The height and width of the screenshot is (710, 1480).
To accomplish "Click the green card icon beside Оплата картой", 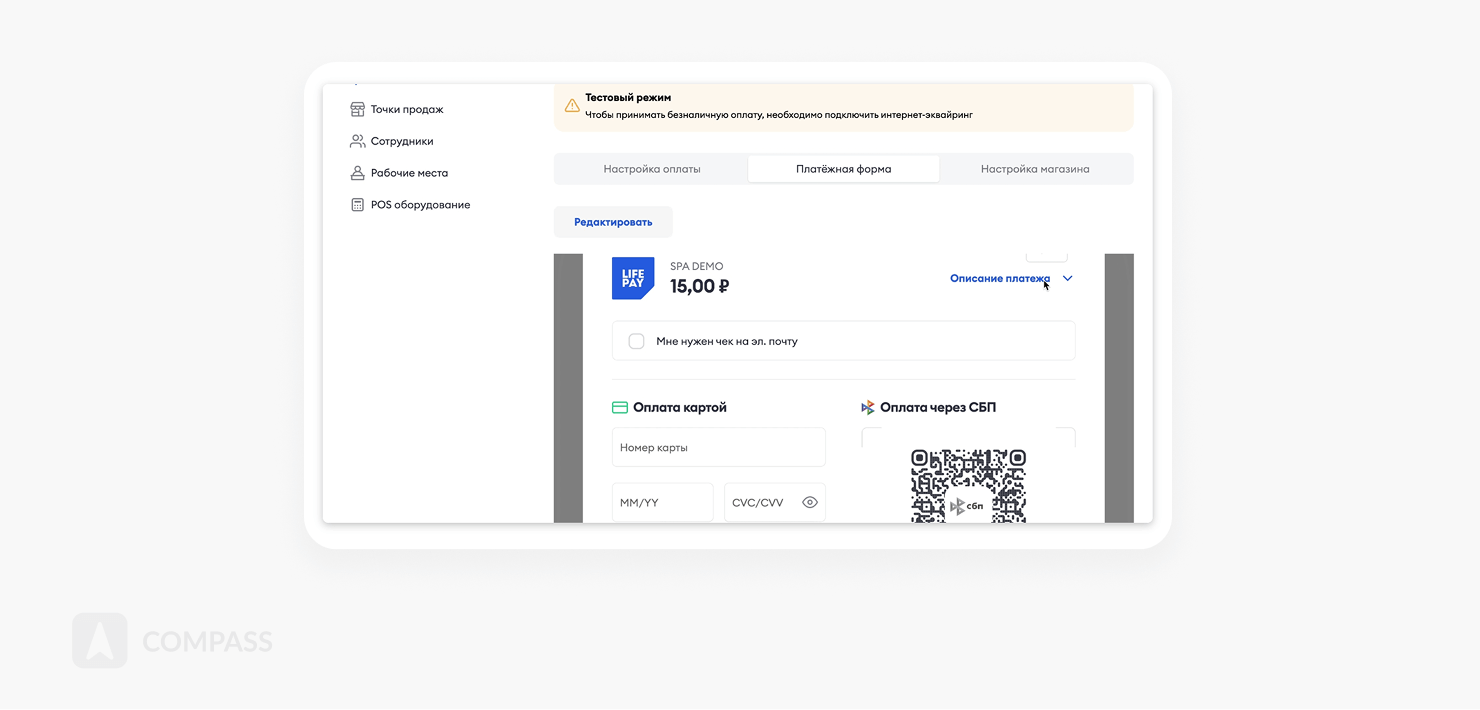I will click(x=620, y=408).
